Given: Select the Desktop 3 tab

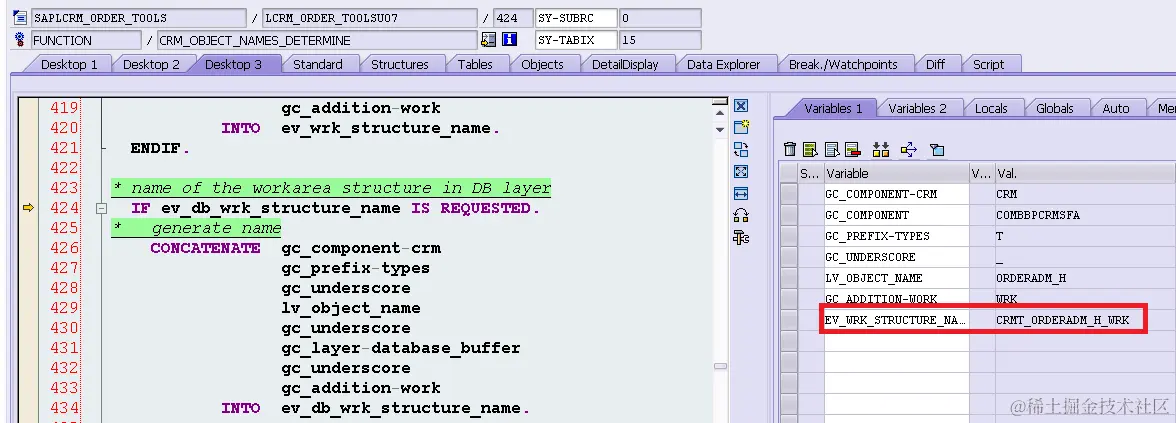Looking at the screenshot, I should [233, 64].
